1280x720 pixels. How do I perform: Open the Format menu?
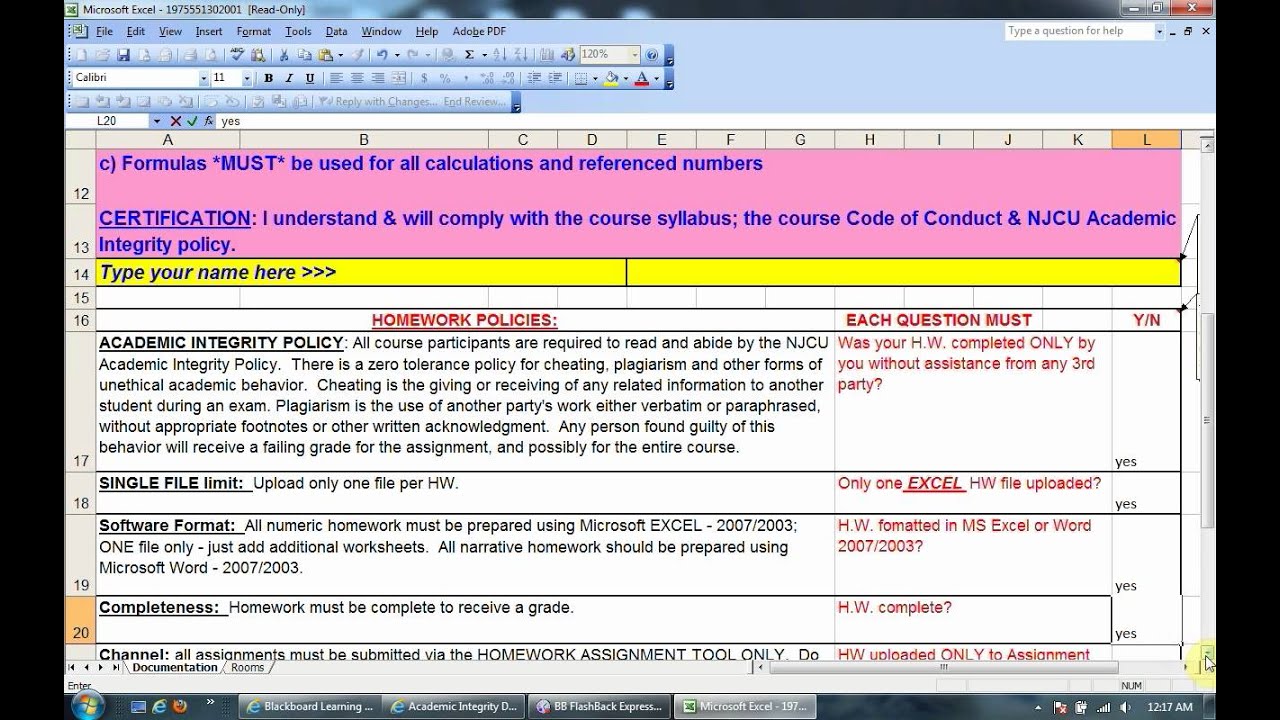(x=254, y=32)
